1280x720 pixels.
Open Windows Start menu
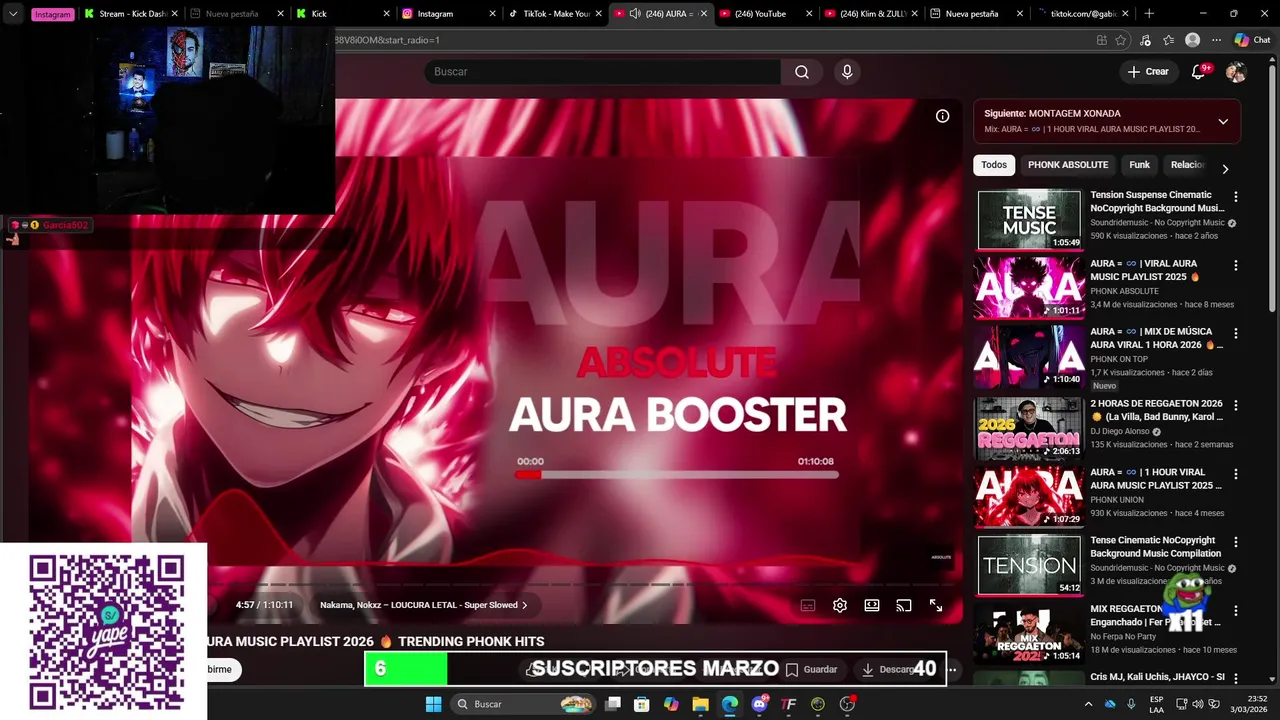coord(433,704)
